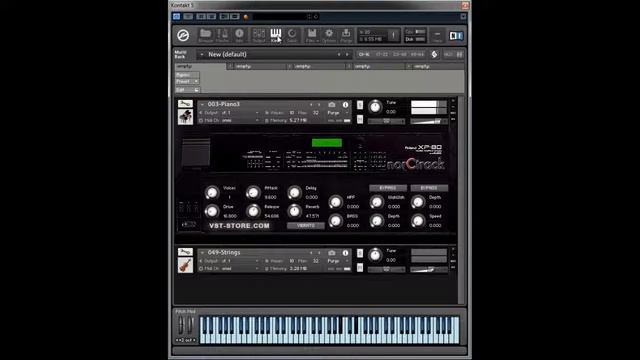Select next instrument arrow on 003-Piano3
The height and width of the screenshot is (360, 640).
pyautogui.click(x=319, y=105)
